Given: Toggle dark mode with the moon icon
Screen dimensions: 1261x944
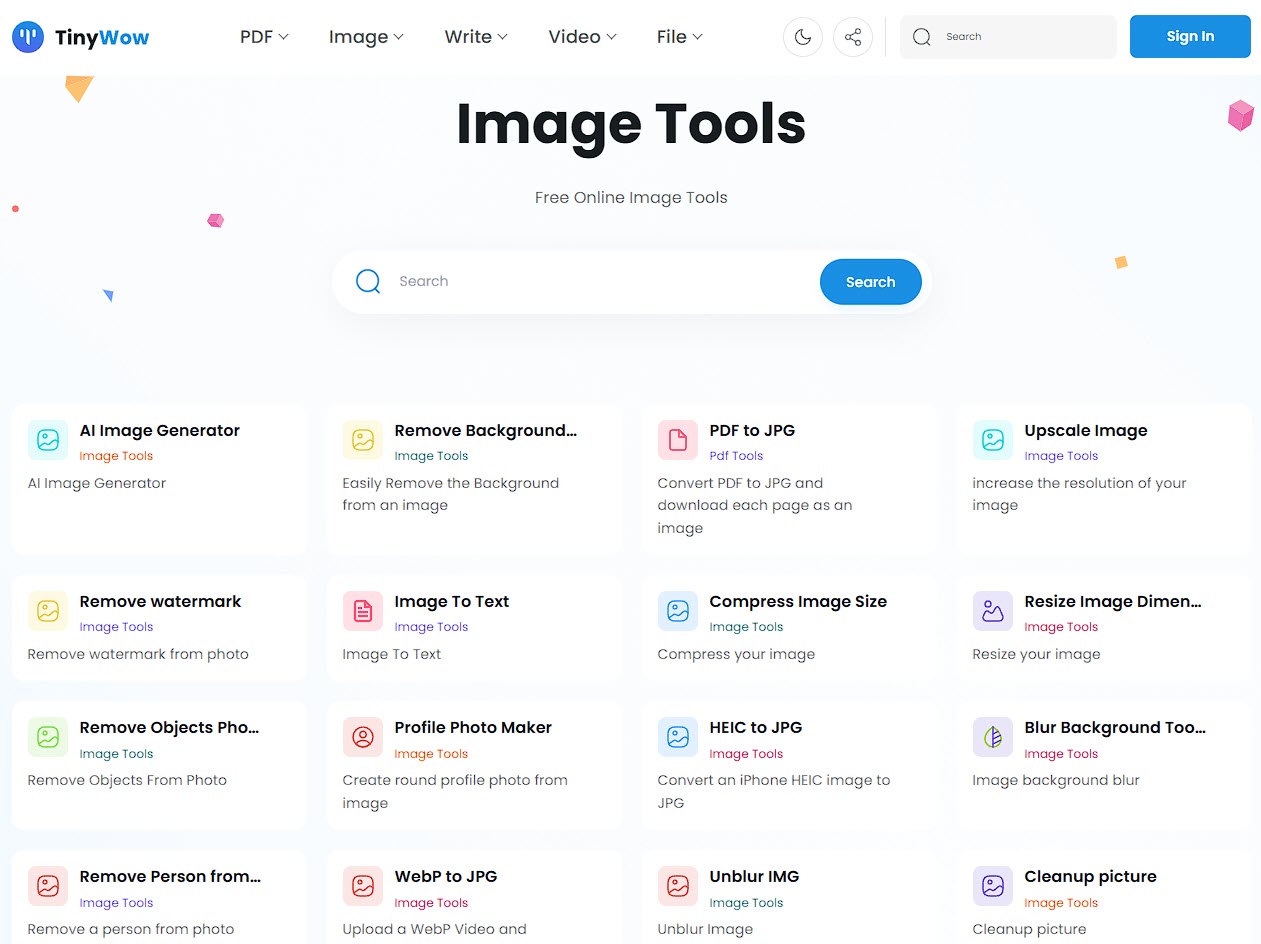Looking at the screenshot, I should pos(802,37).
